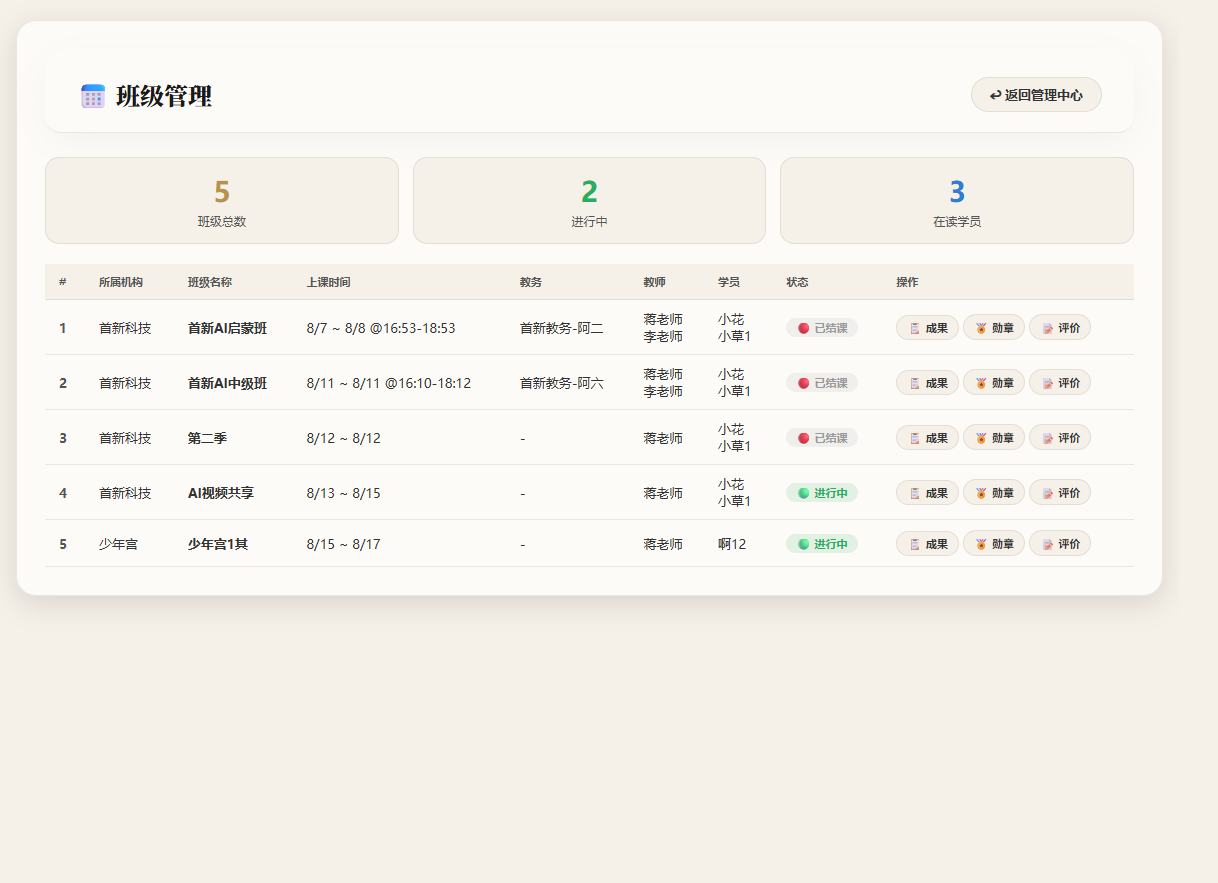The width and height of the screenshot is (1218, 883).
Task: Click the 班级总数 stat card
Action: click(x=222, y=200)
